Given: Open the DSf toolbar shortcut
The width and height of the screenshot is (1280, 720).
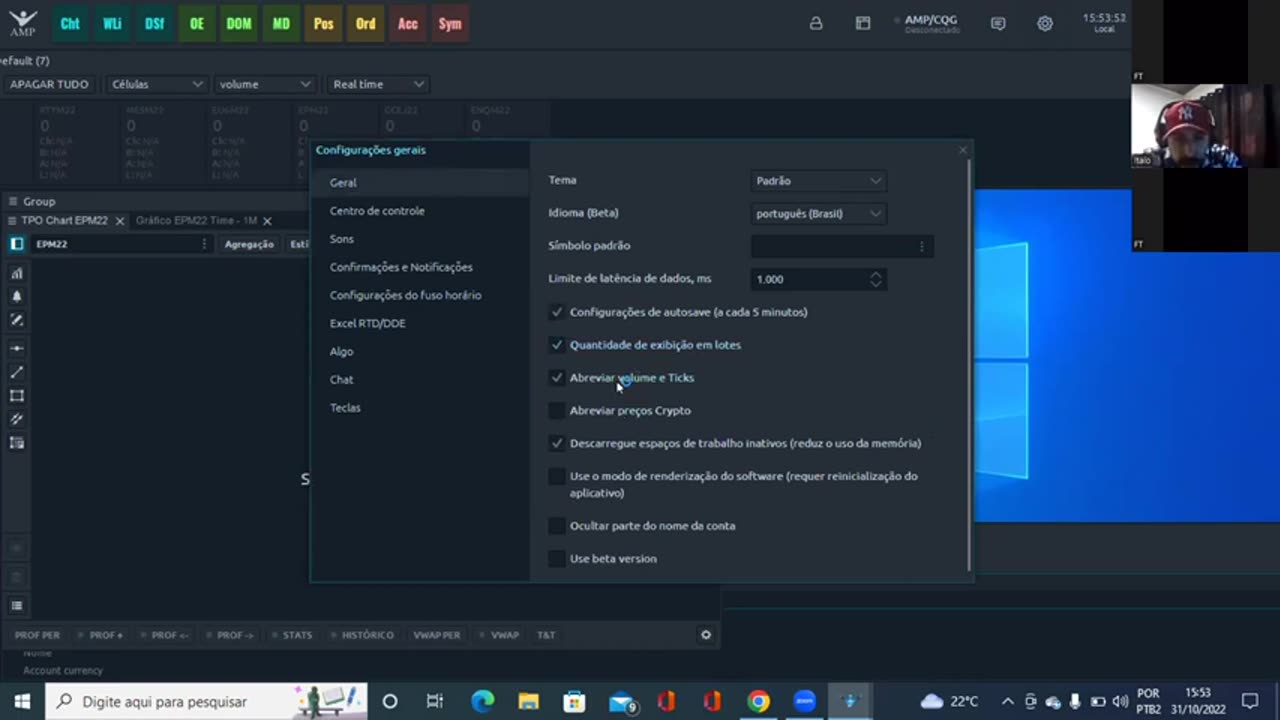Looking at the screenshot, I should 154,24.
